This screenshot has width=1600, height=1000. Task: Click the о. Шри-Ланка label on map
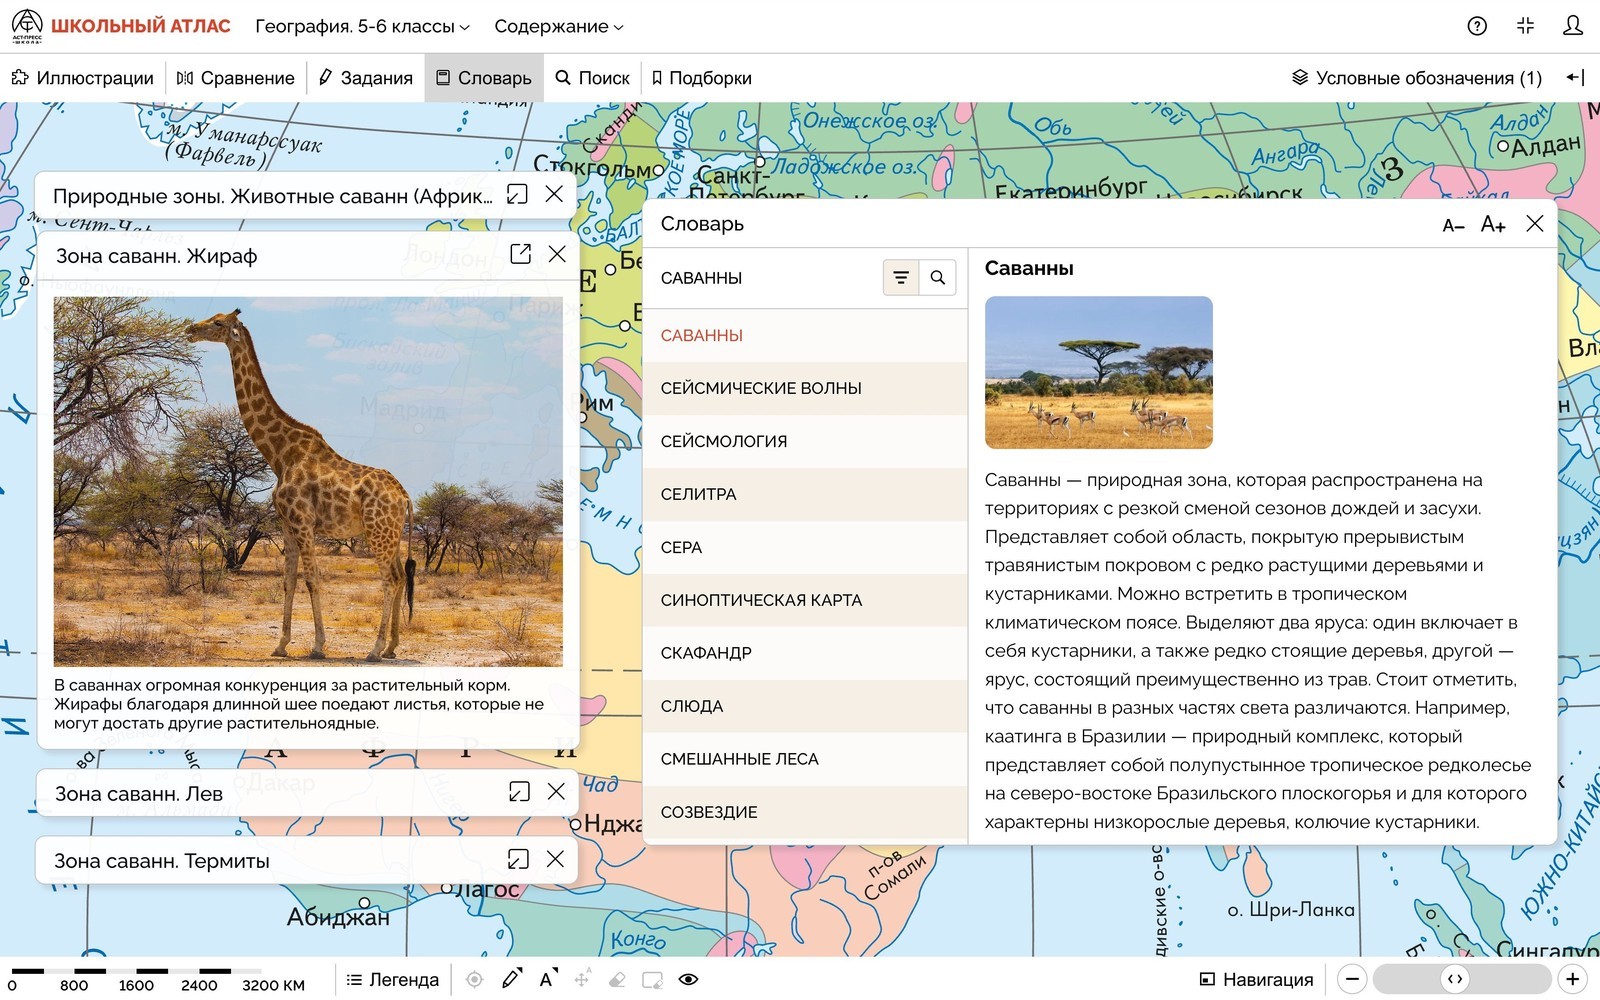pos(1291,910)
